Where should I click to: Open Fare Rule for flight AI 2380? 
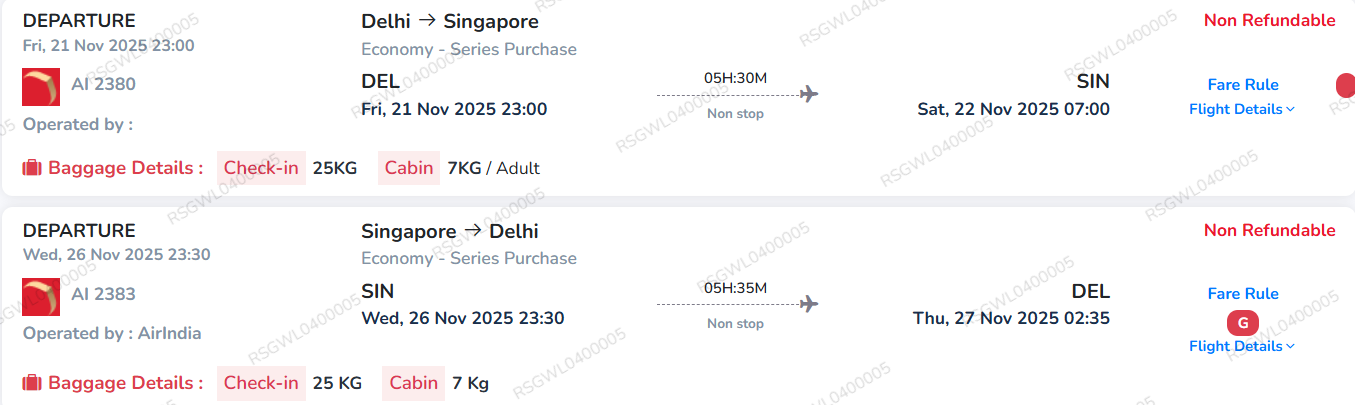1243,85
